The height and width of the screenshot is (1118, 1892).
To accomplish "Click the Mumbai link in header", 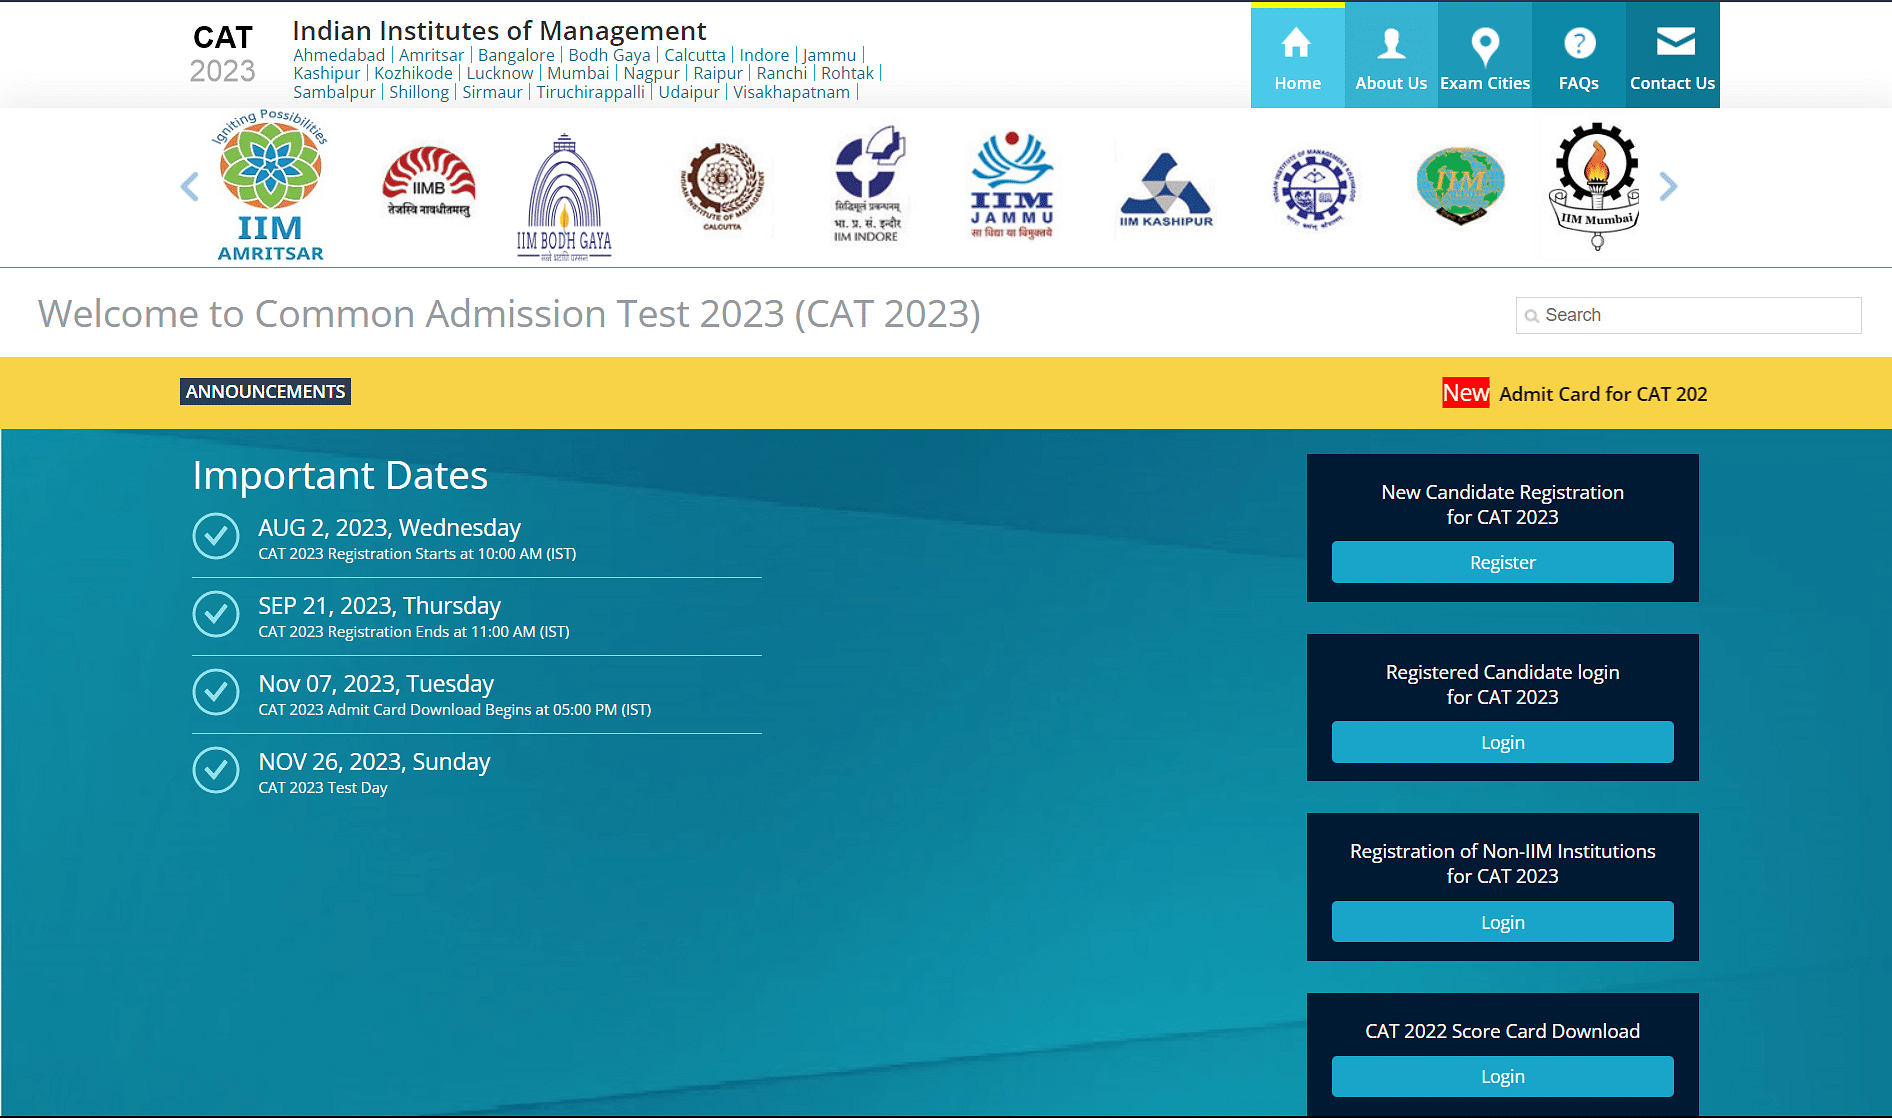I will tap(578, 73).
